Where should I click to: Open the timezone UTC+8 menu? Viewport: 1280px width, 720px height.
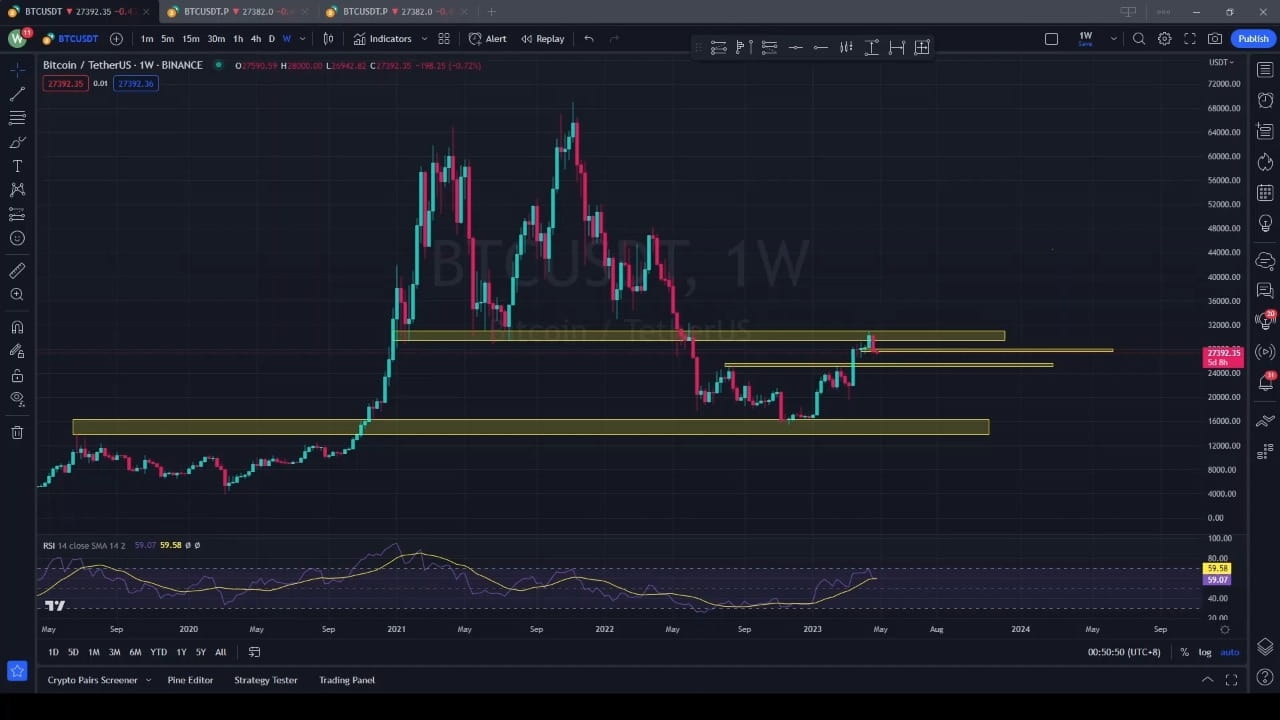click(x=1124, y=652)
